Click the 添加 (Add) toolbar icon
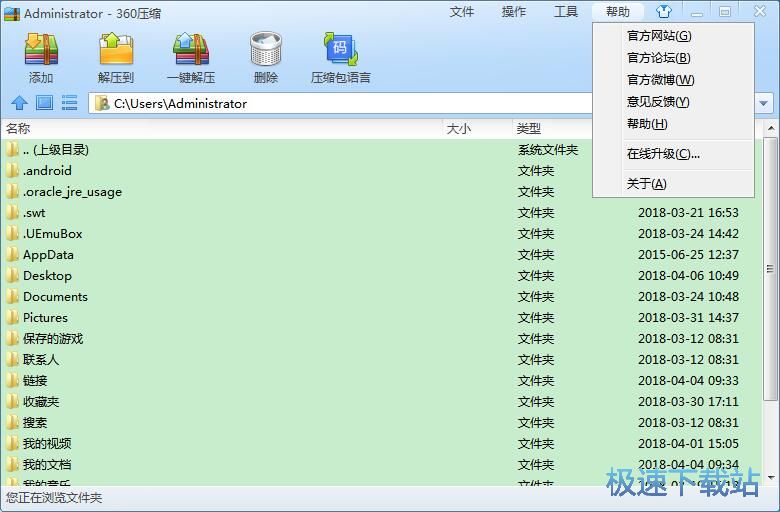This screenshot has width=780, height=512. tap(41, 50)
